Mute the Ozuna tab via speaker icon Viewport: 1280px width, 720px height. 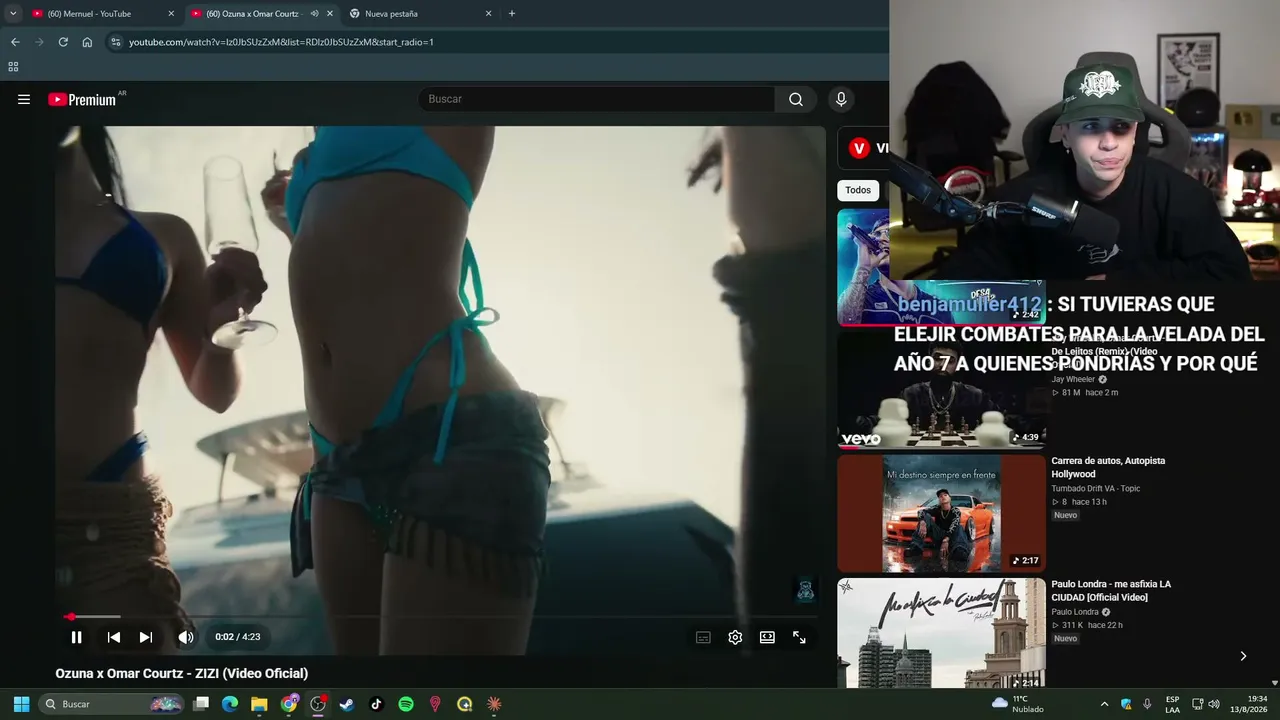coord(314,14)
